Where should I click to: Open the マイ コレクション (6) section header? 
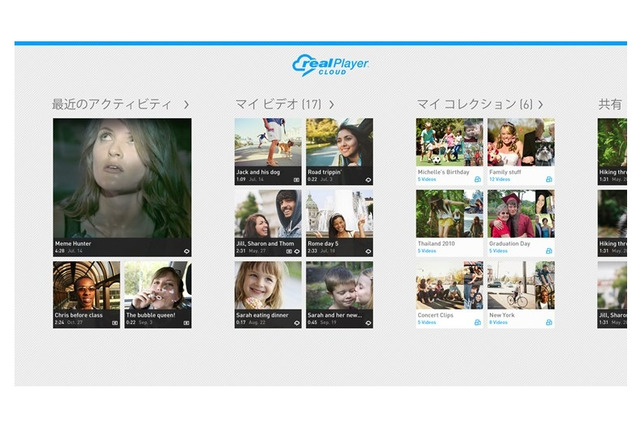tap(475, 104)
